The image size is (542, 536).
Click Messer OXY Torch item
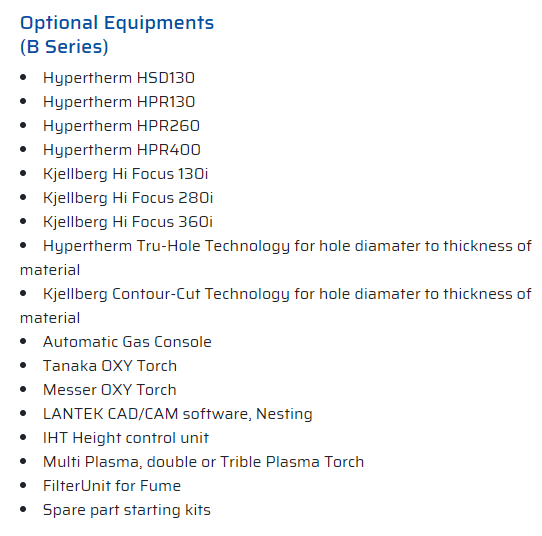[x=110, y=390]
